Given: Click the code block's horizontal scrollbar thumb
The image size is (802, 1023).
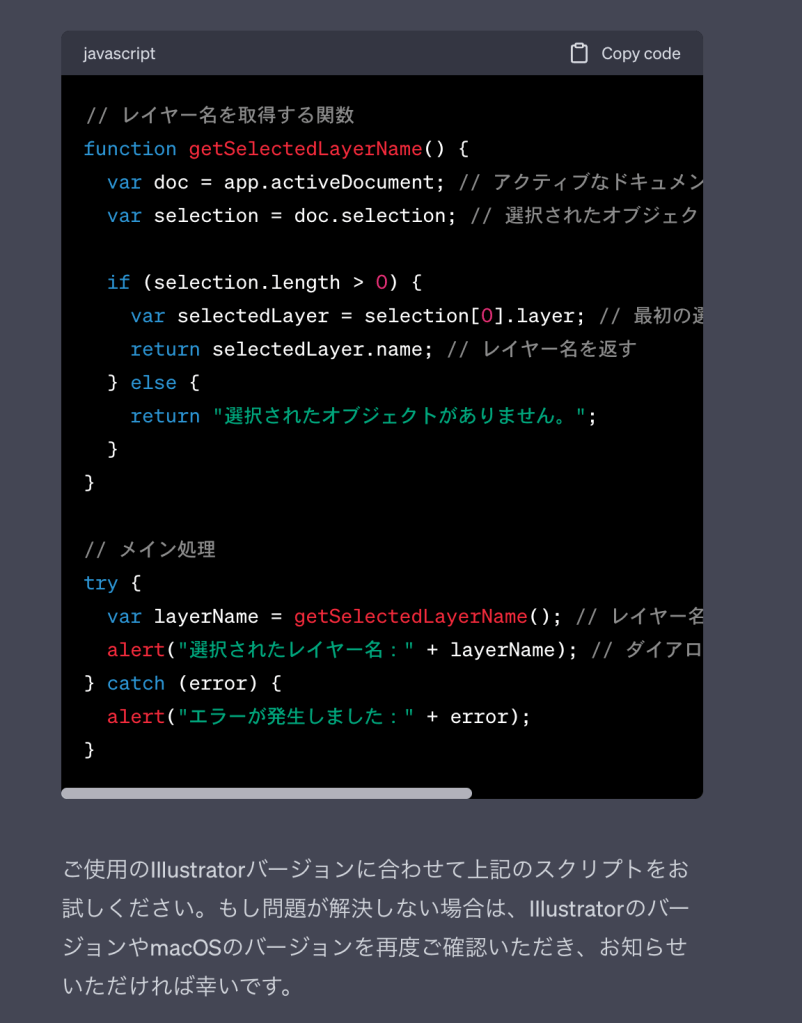Looking at the screenshot, I should (266, 793).
